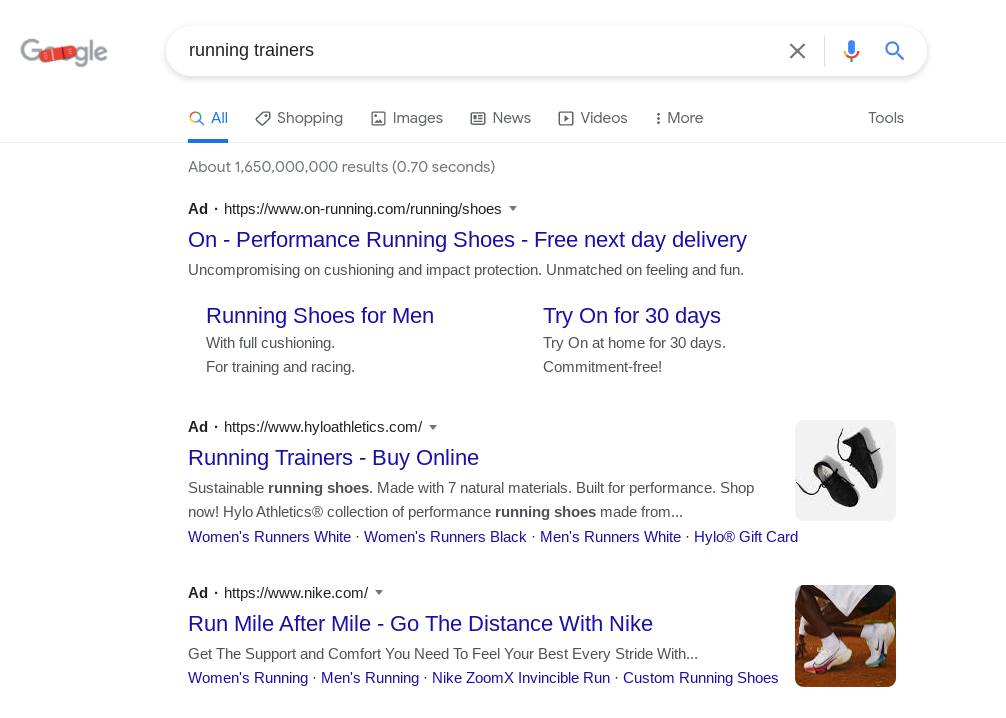Click the nike.com URL text
This screenshot has width=1006, height=718.
click(296, 593)
